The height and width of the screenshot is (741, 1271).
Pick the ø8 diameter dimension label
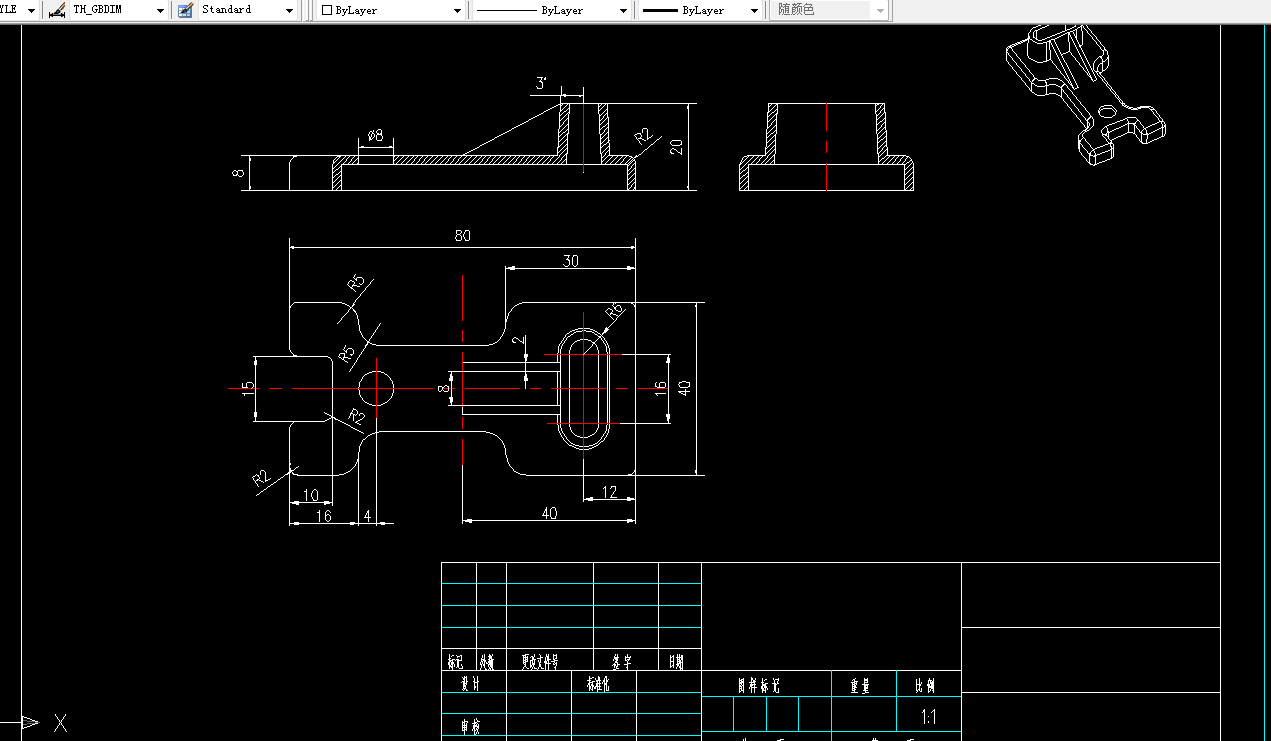tap(376, 135)
